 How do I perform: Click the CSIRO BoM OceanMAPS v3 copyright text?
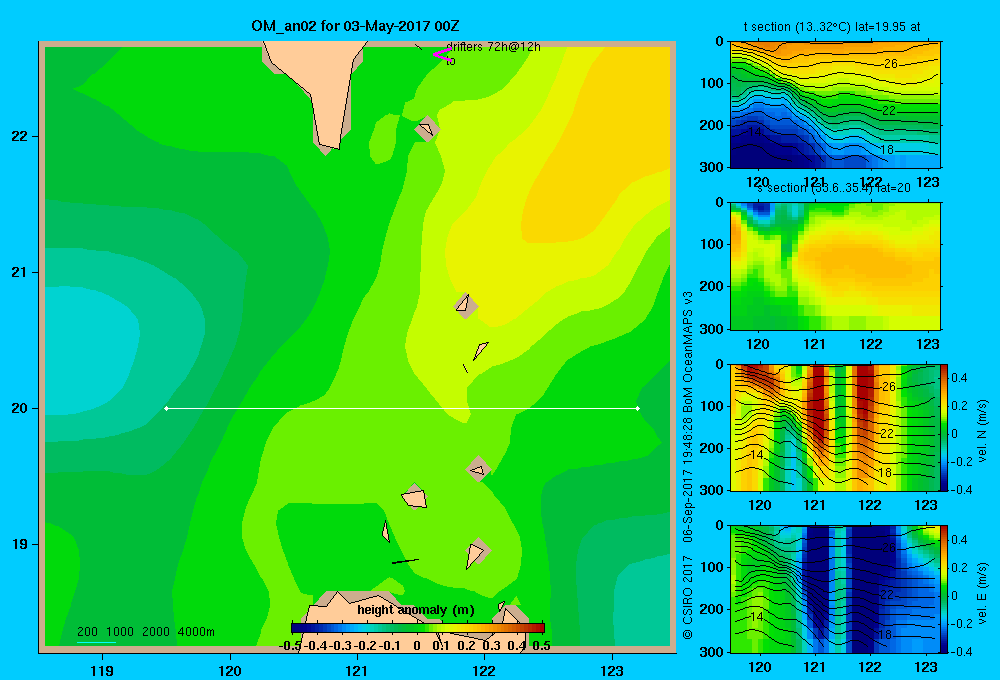[x=688, y=466]
